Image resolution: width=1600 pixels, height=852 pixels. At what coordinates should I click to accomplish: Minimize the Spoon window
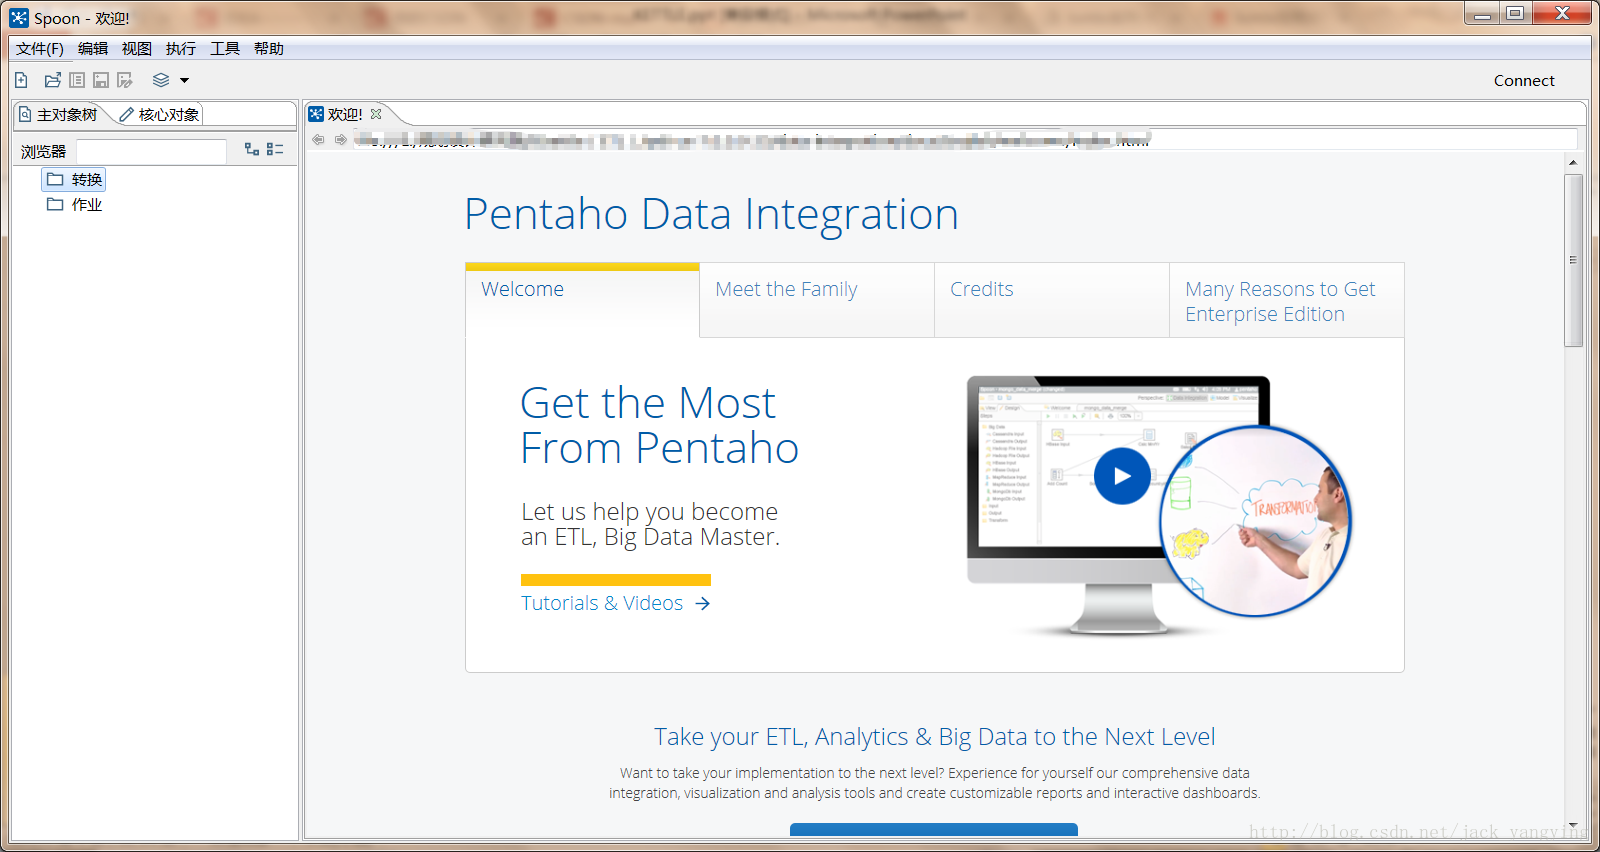coord(1481,13)
